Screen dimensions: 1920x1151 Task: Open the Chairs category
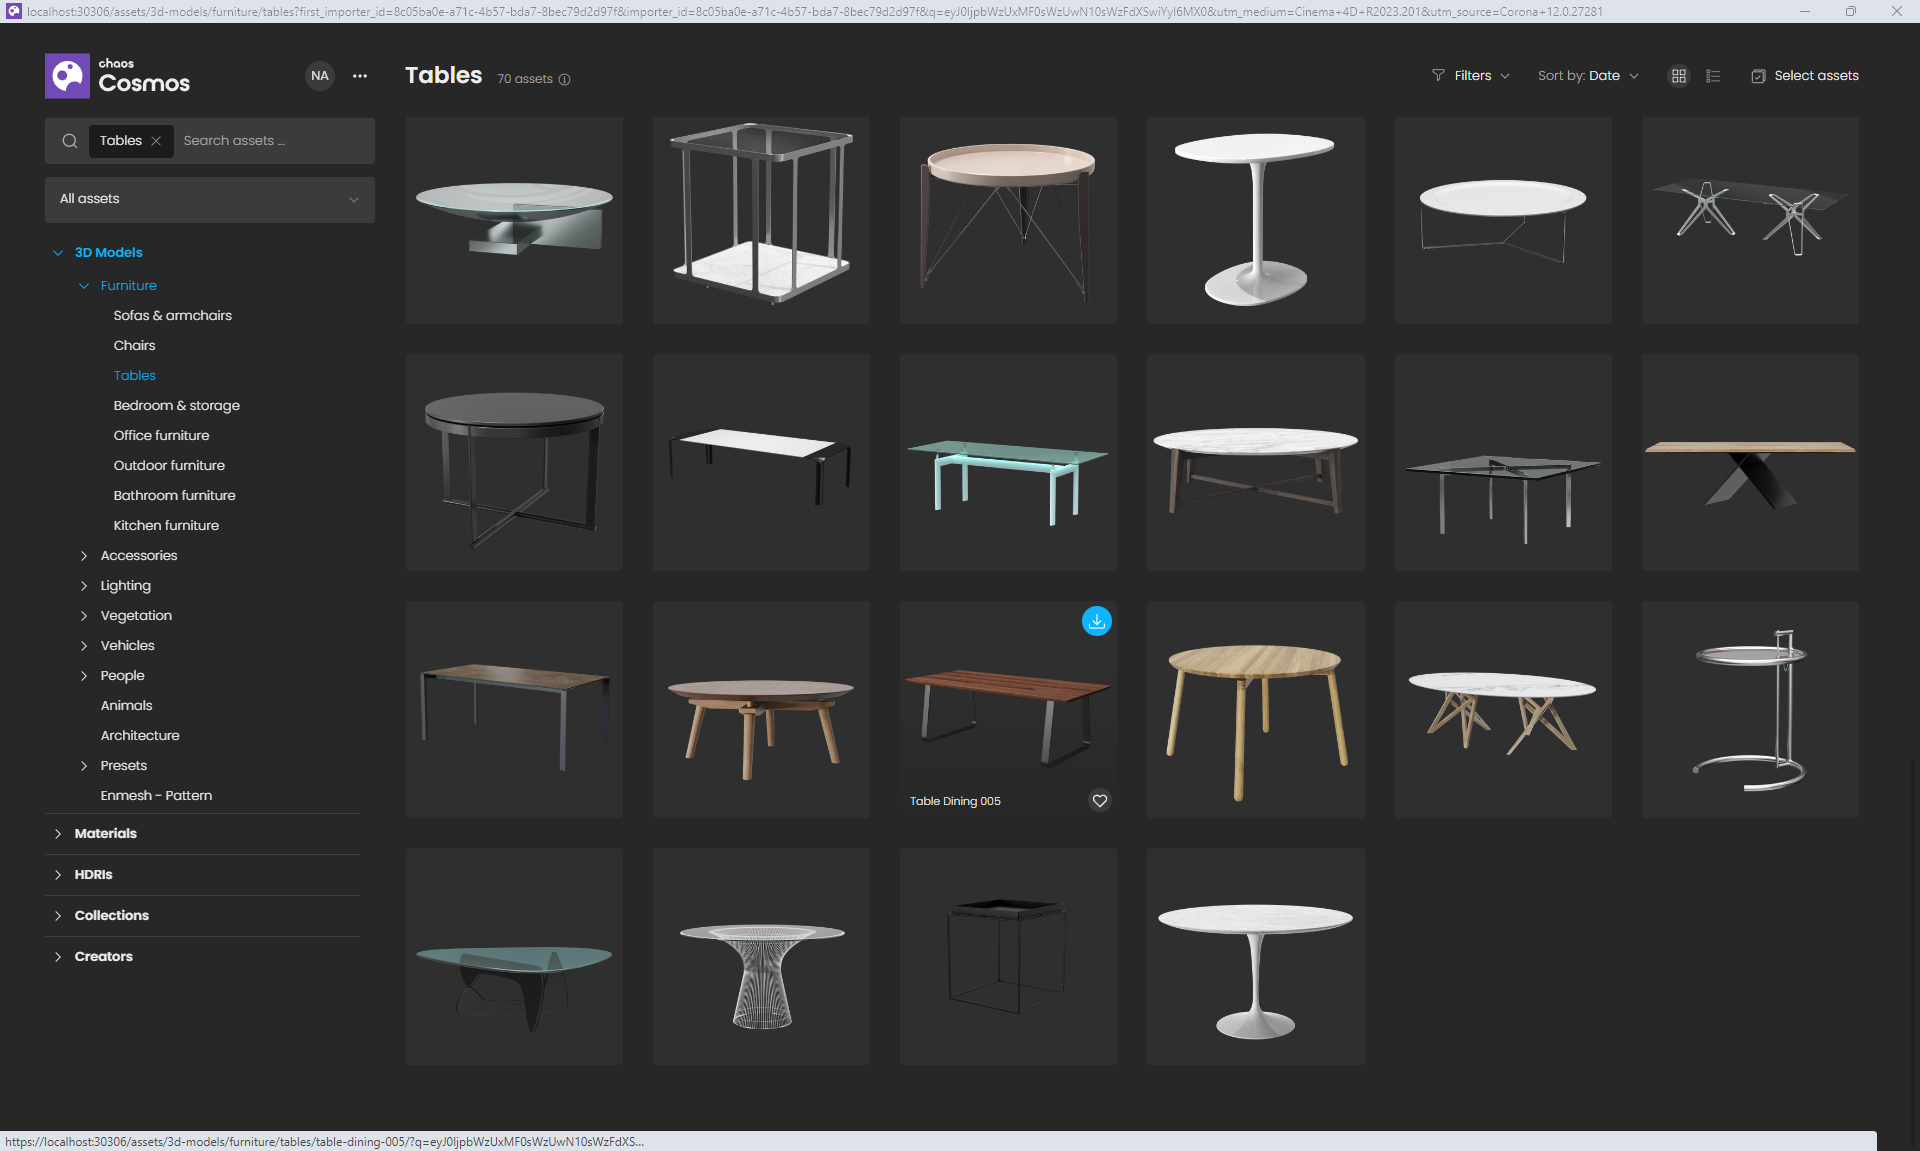point(134,345)
